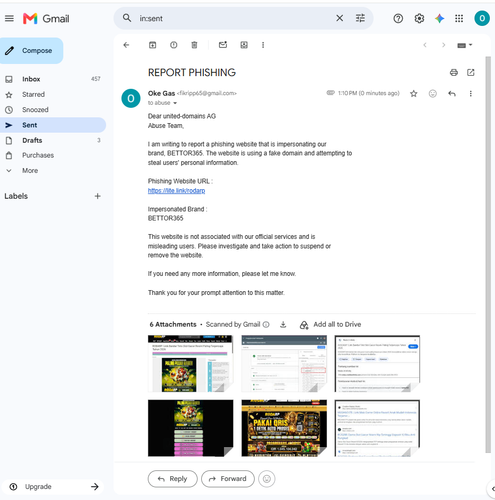Delete this email with trash icon
Viewport: 495px width, 500px height.
coord(194,45)
